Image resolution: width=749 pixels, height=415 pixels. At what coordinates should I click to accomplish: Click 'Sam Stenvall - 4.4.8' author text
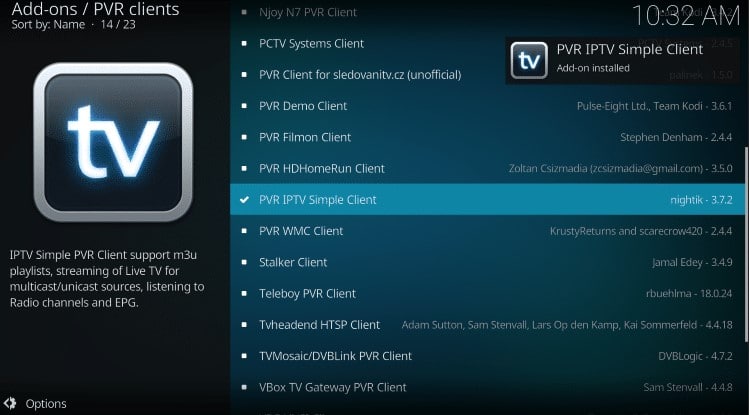pos(688,387)
